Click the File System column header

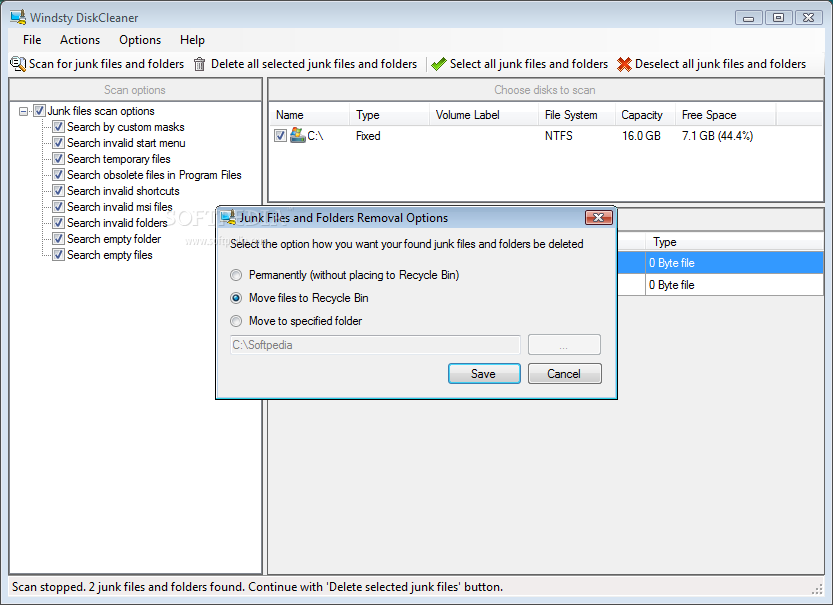577,115
